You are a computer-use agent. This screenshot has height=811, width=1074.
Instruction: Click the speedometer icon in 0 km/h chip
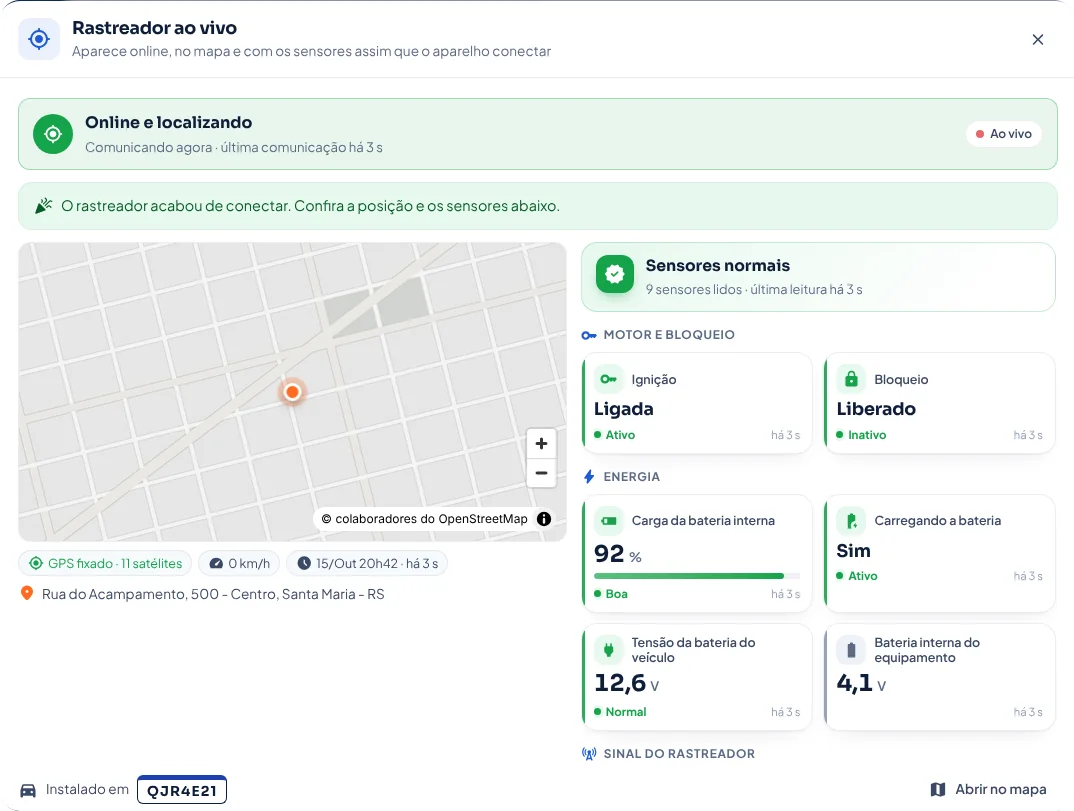pos(216,563)
